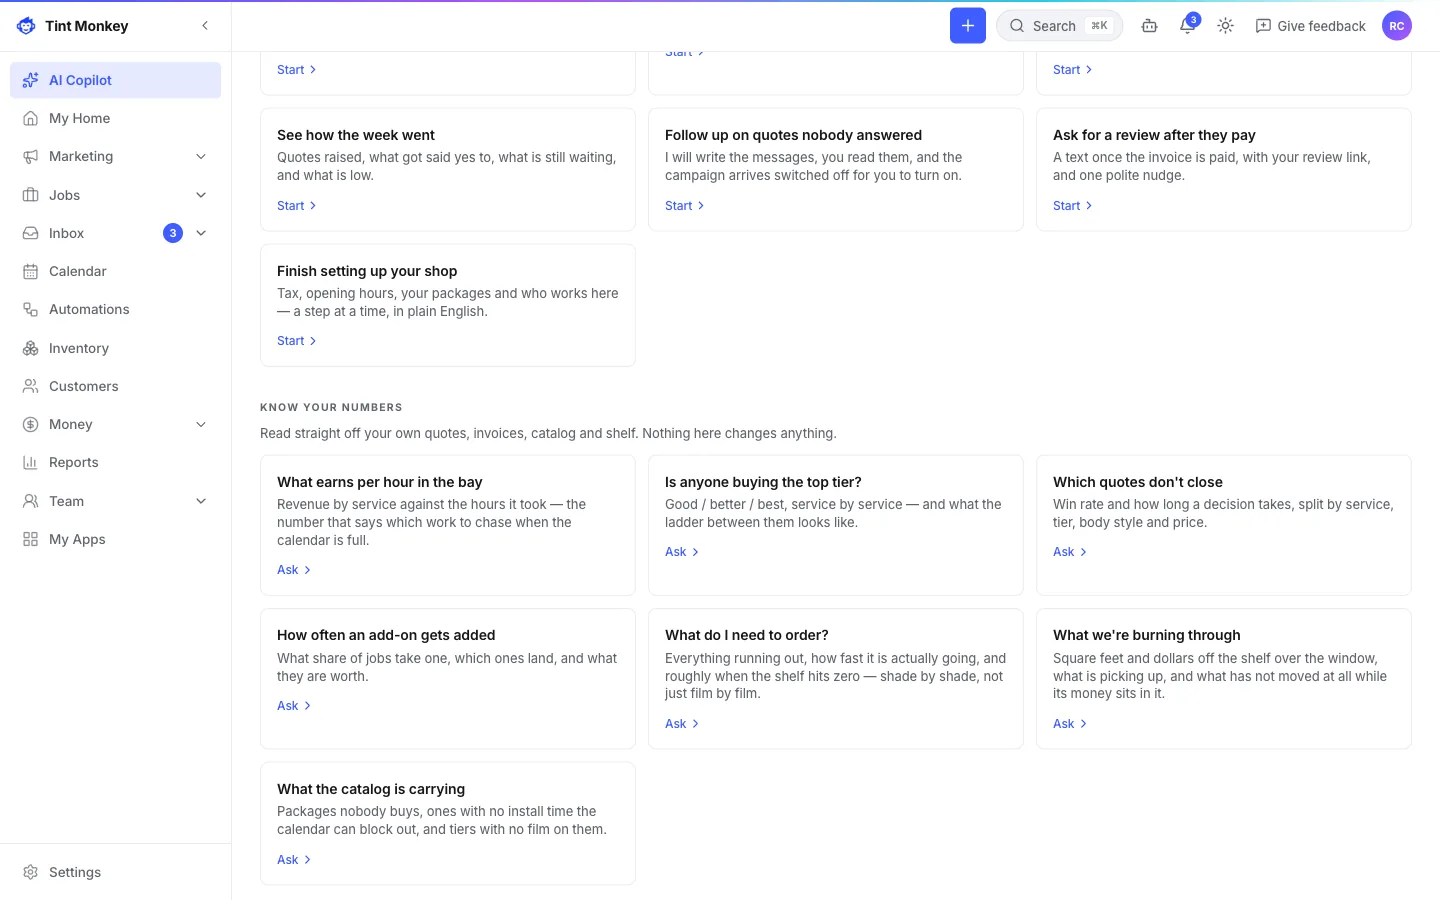Ask 'What do I need to order?'

tap(682, 724)
